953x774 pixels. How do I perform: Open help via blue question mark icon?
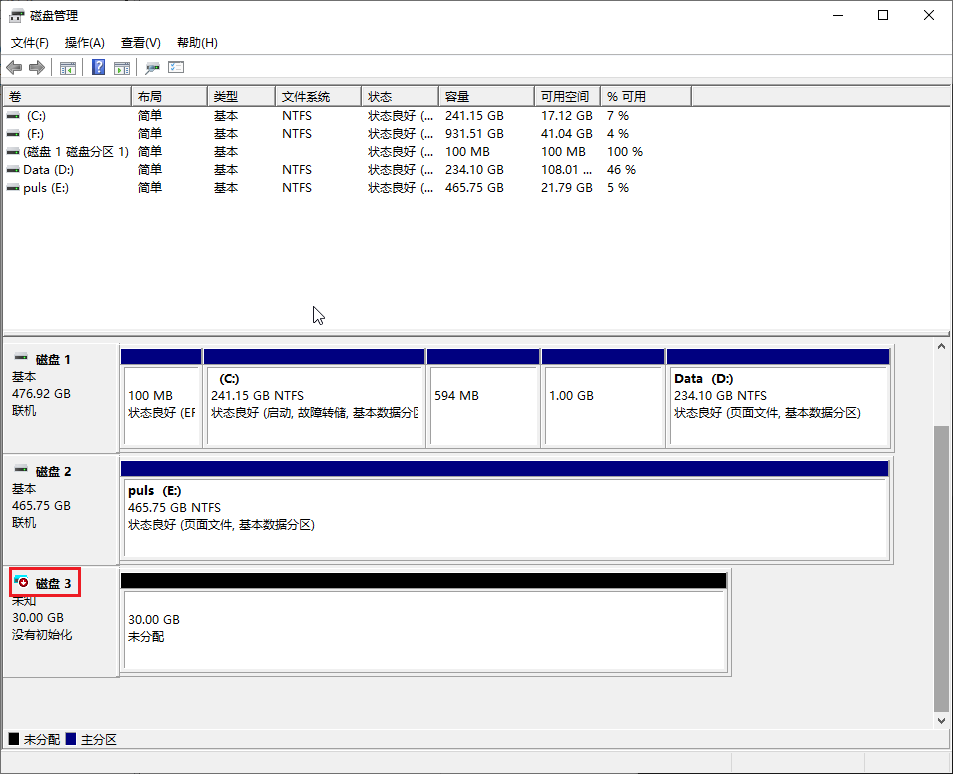click(99, 68)
